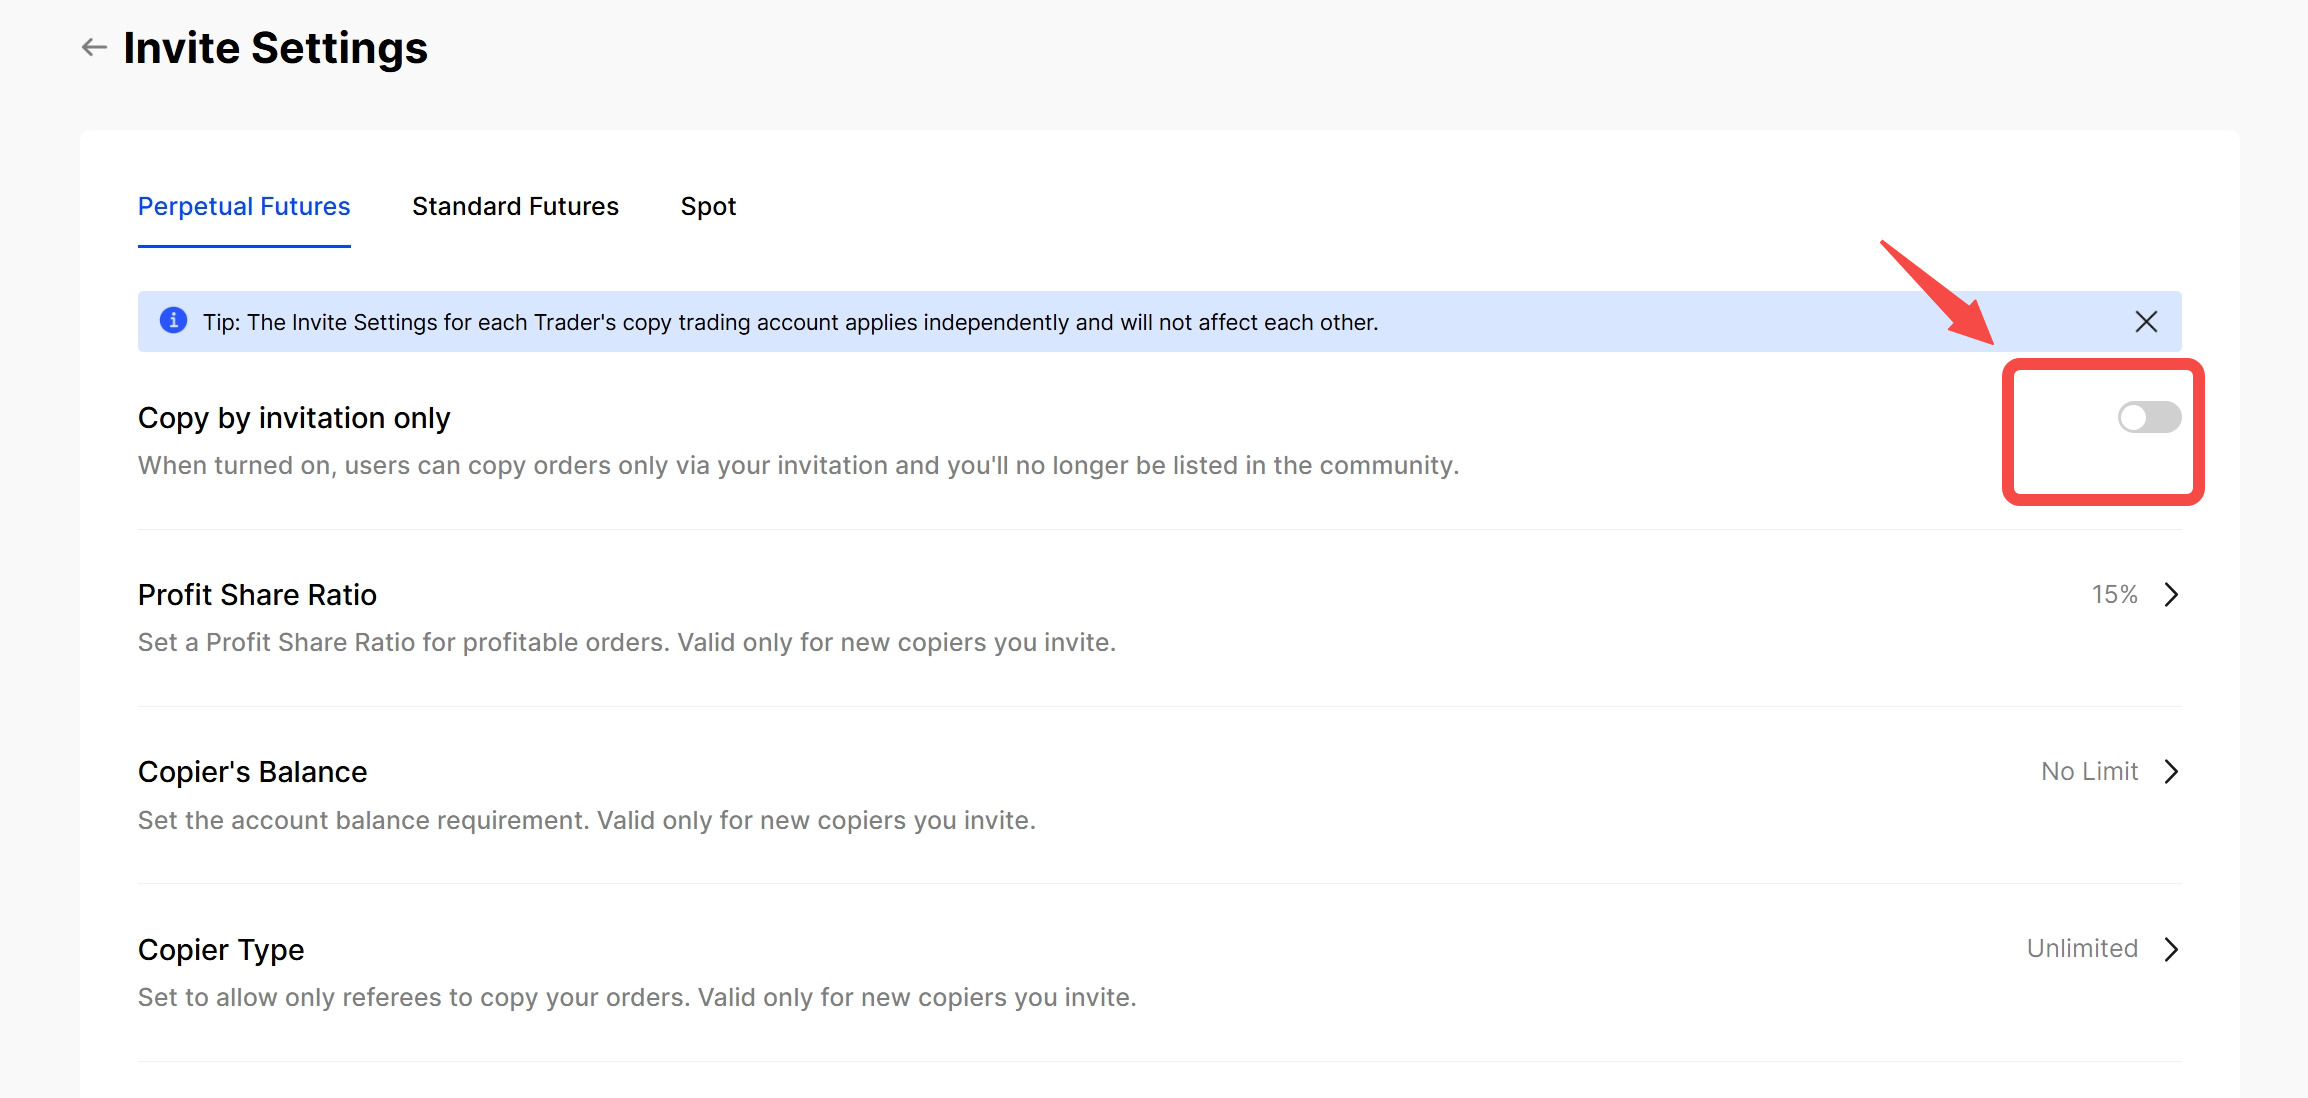Switch to Standard Futures tab
Viewport: 2308px width, 1098px height.
pos(515,206)
